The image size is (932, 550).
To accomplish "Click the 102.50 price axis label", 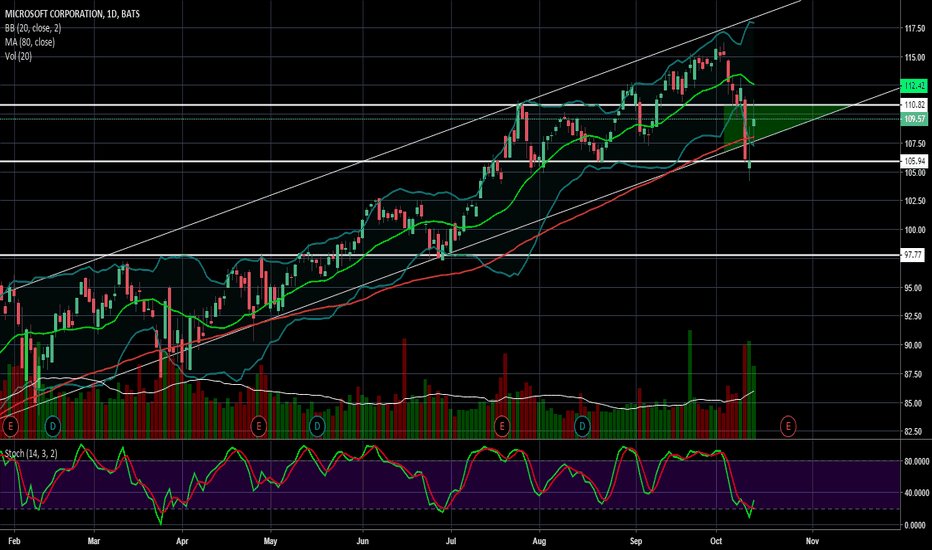I will (x=915, y=201).
